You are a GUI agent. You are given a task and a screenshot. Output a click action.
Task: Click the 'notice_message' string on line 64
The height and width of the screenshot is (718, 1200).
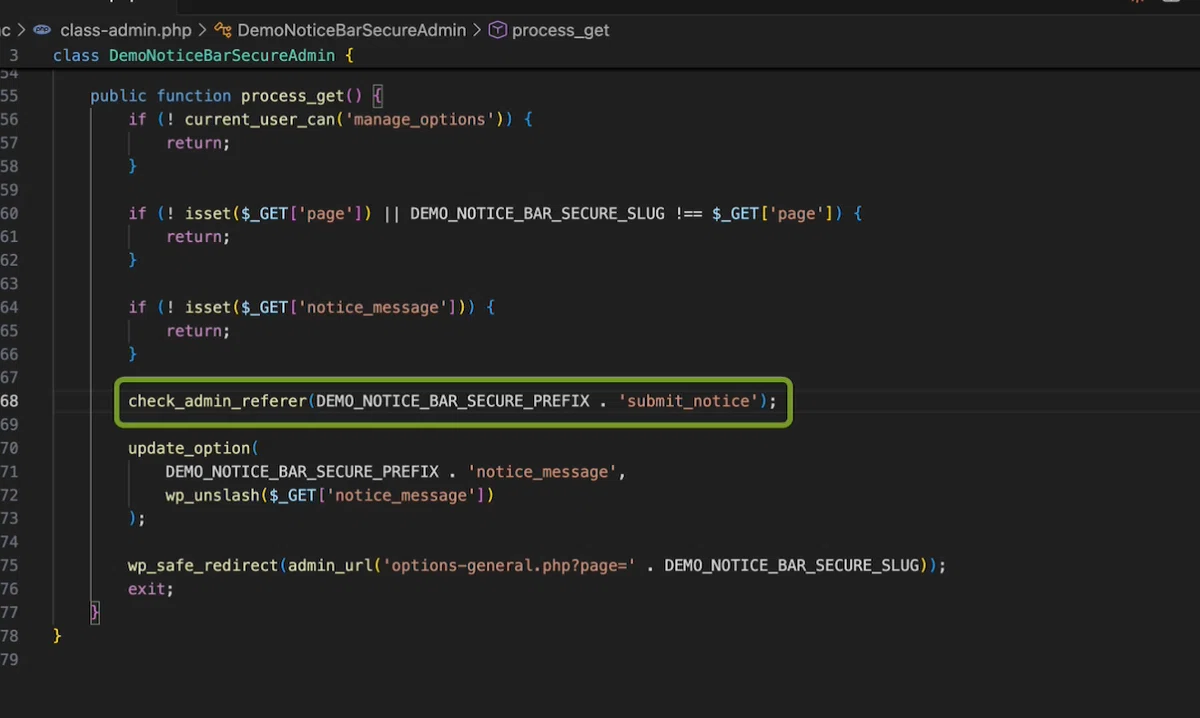pyautogui.click(x=373, y=308)
